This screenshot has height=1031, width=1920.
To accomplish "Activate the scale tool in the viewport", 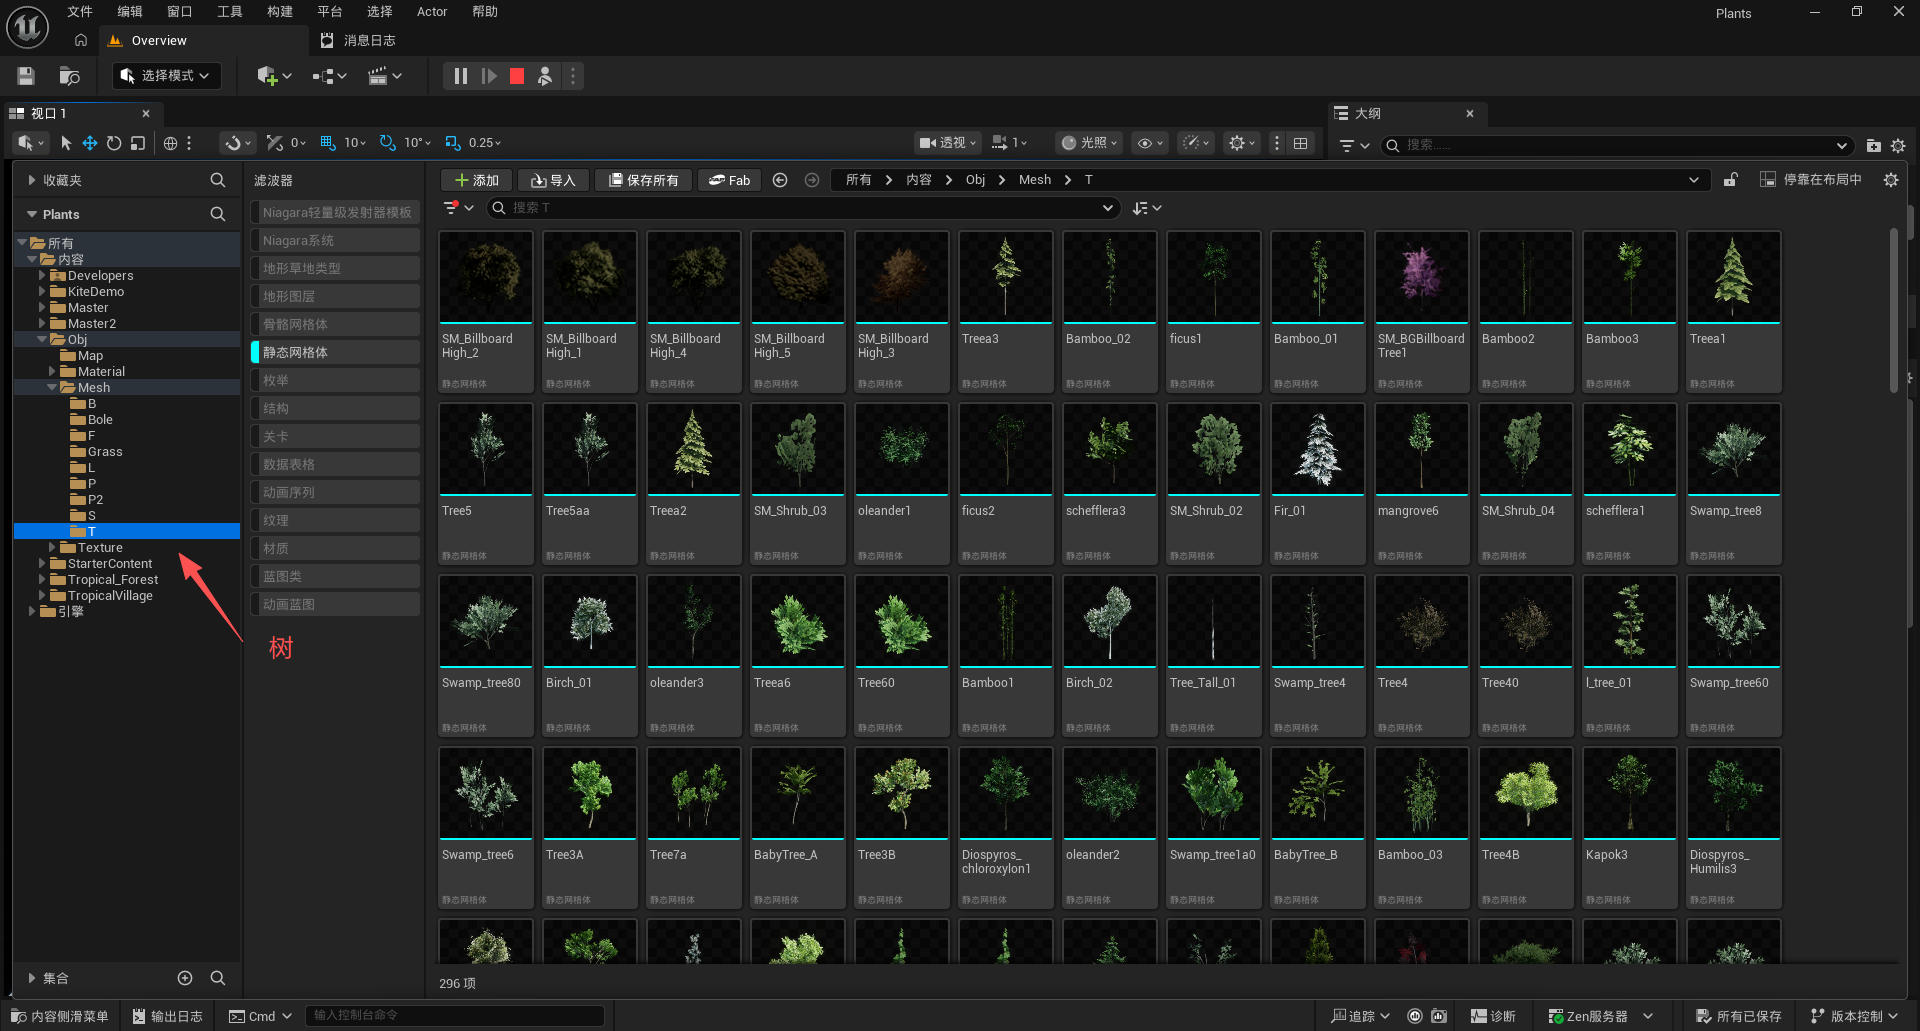I will tap(138, 143).
